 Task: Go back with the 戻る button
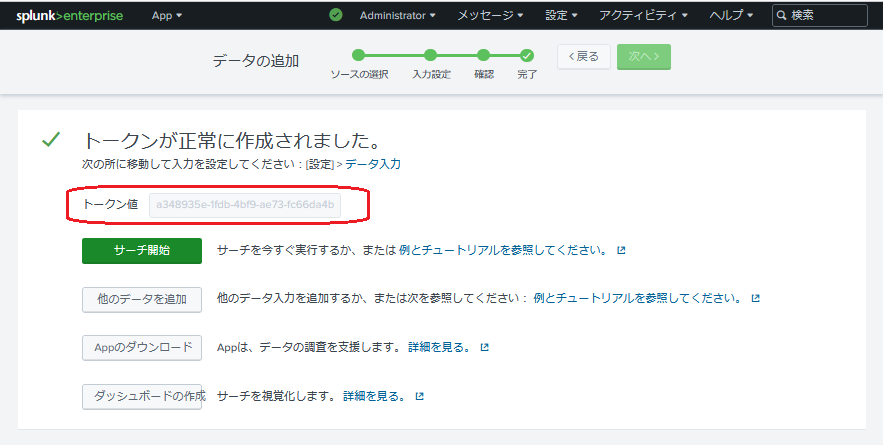(584, 56)
